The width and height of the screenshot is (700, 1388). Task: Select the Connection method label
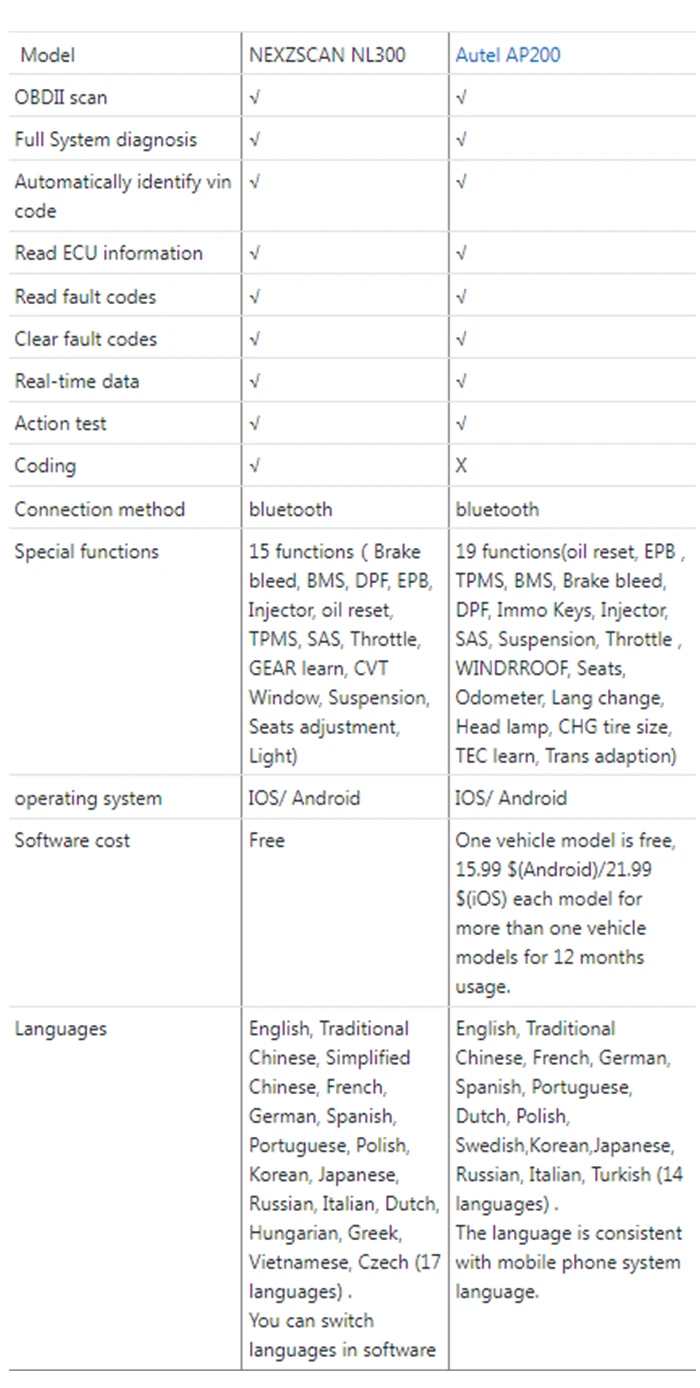click(x=100, y=509)
